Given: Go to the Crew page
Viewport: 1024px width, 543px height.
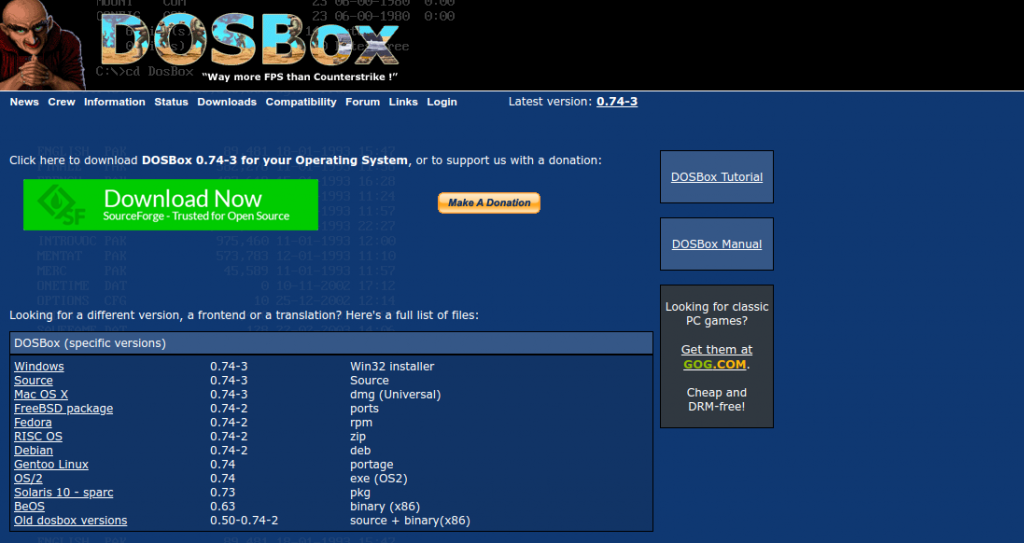Looking at the screenshot, I should coord(61,102).
